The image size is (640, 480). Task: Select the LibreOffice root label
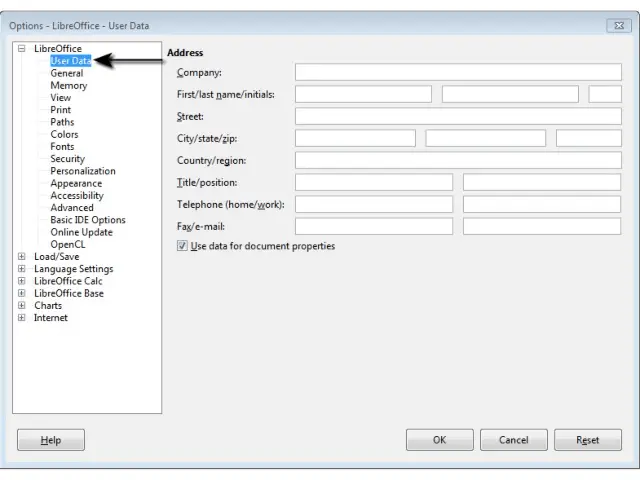point(58,49)
